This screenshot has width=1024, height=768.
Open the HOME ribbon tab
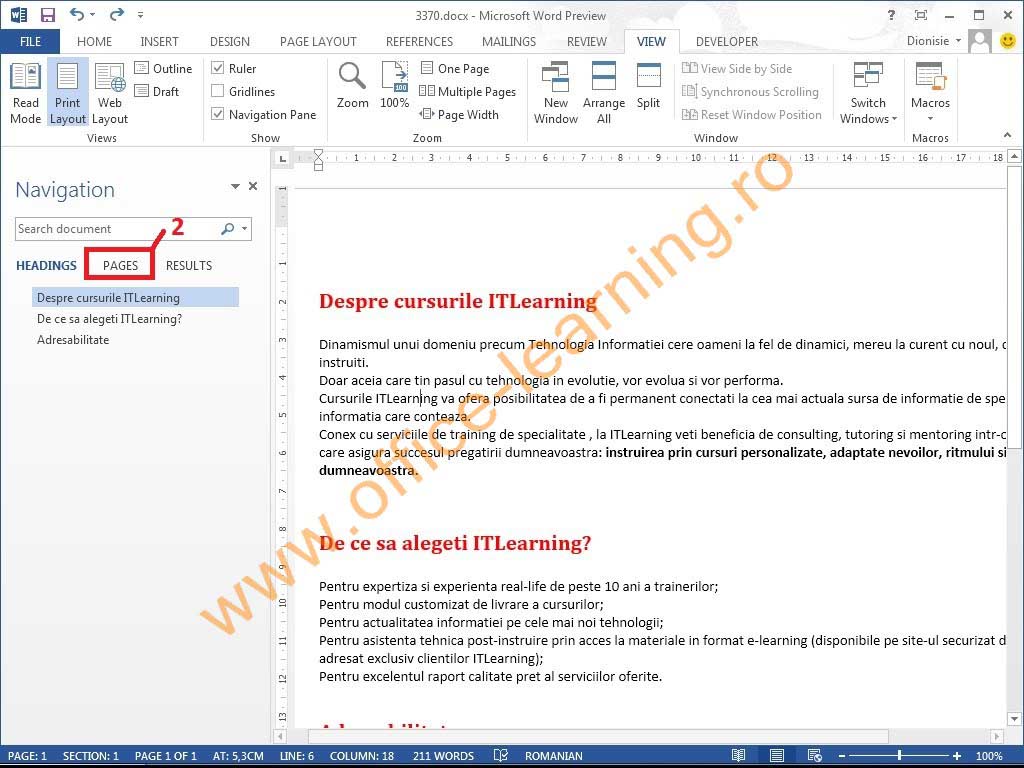[95, 41]
